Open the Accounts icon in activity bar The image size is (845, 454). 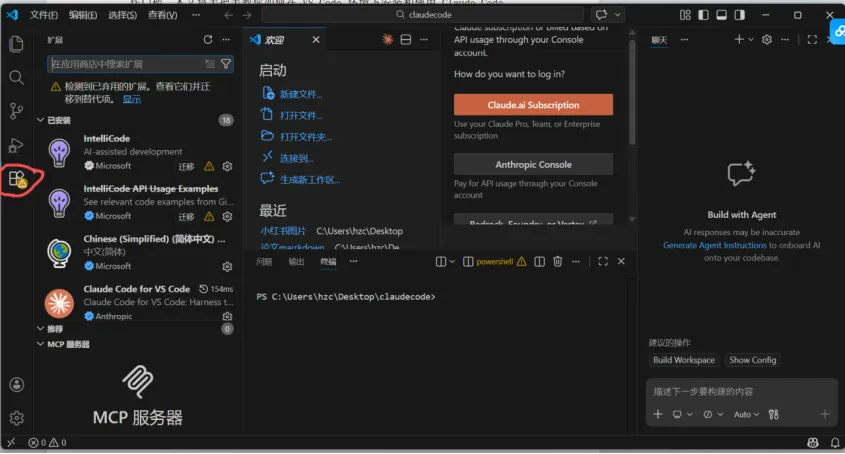(17, 384)
